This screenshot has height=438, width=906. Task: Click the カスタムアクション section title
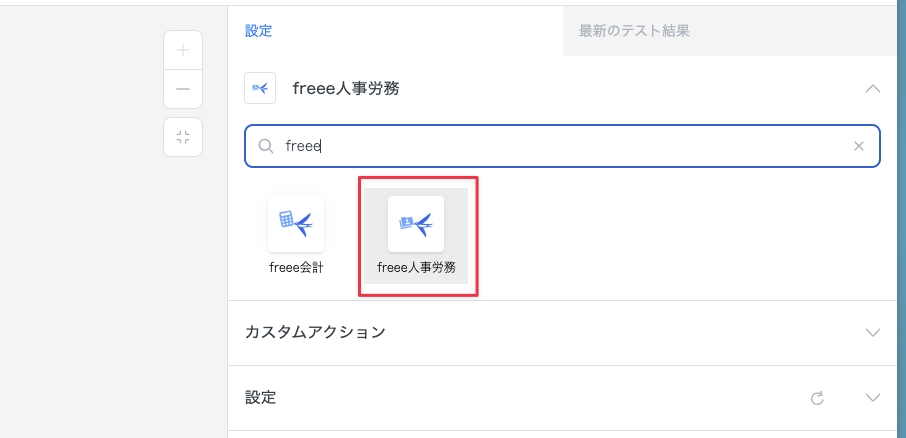click(x=315, y=332)
